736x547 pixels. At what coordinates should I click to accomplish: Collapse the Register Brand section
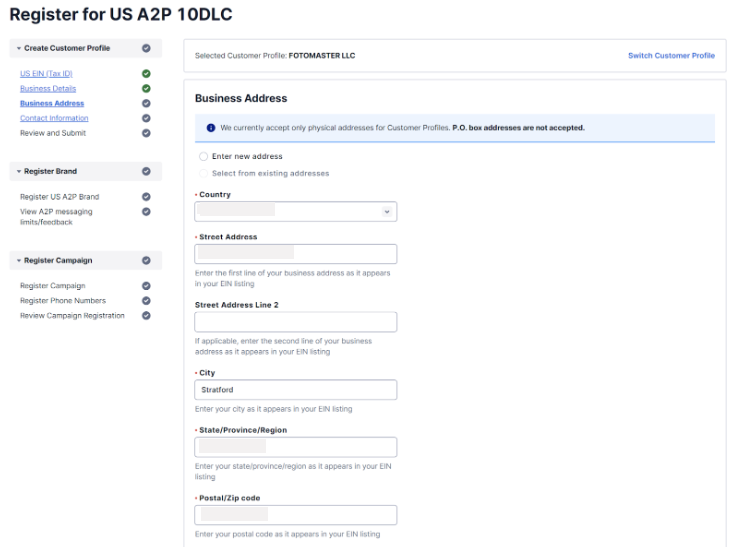19,171
